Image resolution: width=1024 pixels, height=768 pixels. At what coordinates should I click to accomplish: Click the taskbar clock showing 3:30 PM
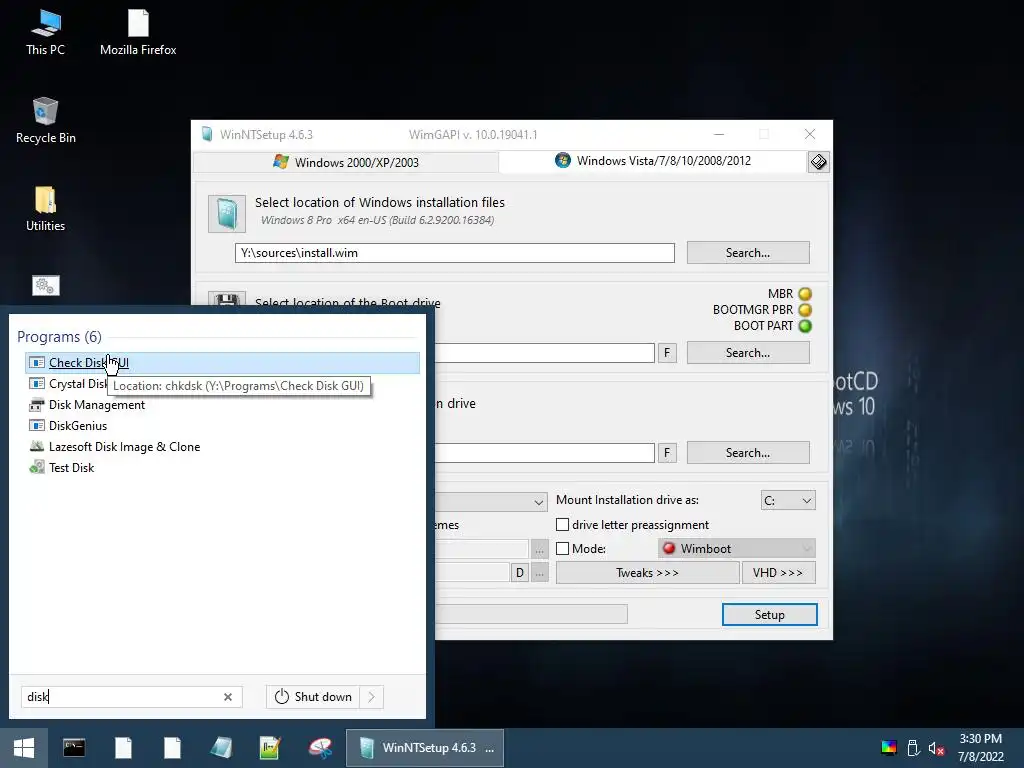click(x=980, y=748)
